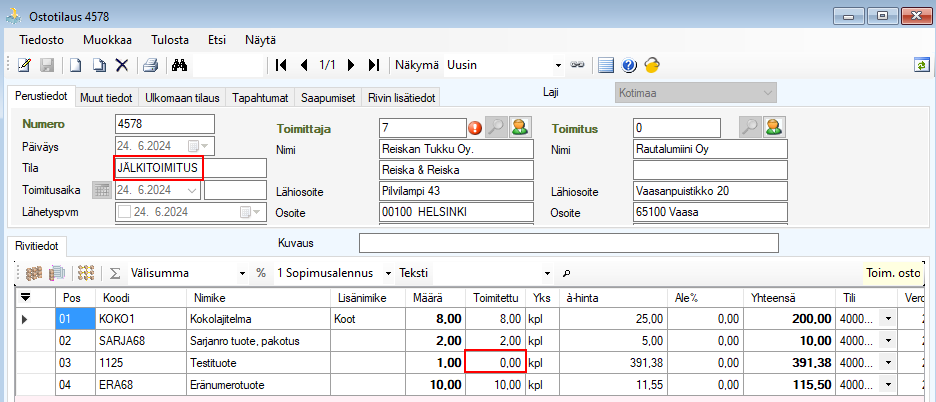Click the calendar icon beside Toimitusaika

coord(101,190)
